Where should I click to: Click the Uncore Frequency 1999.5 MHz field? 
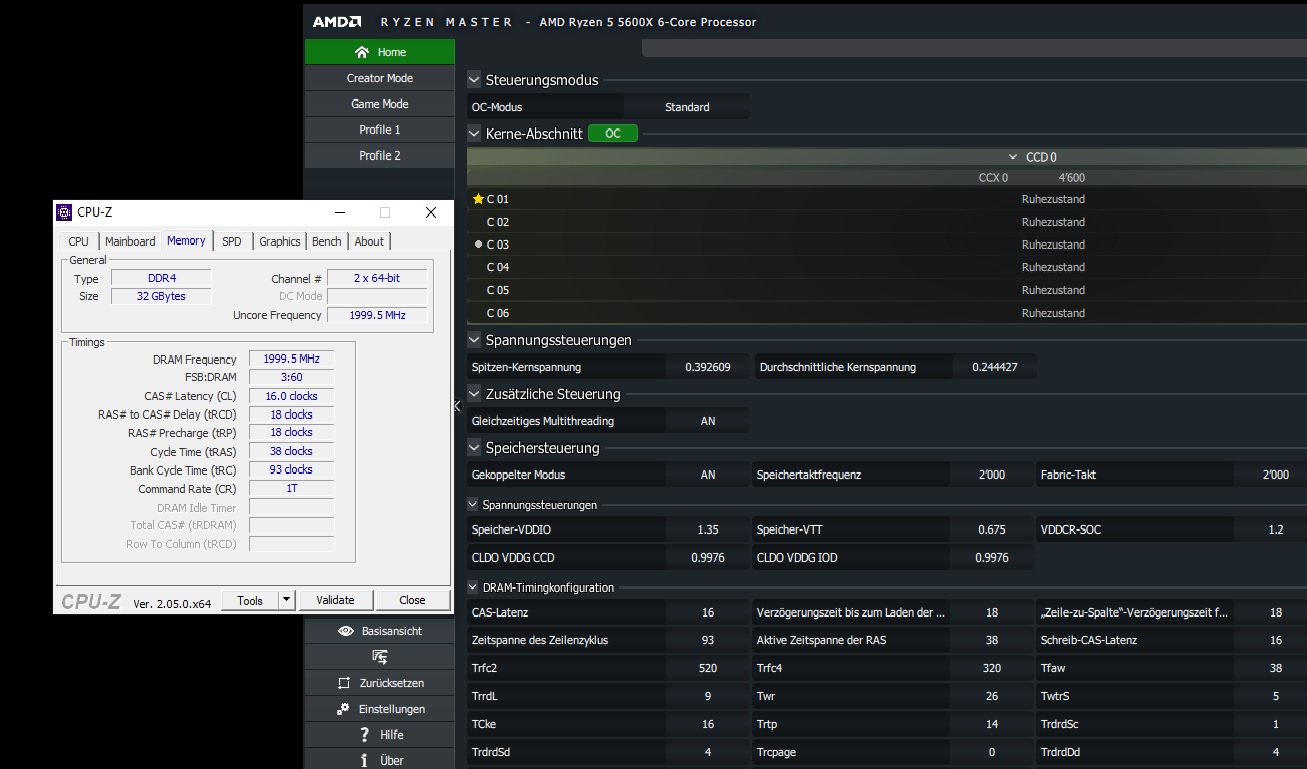click(377, 315)
